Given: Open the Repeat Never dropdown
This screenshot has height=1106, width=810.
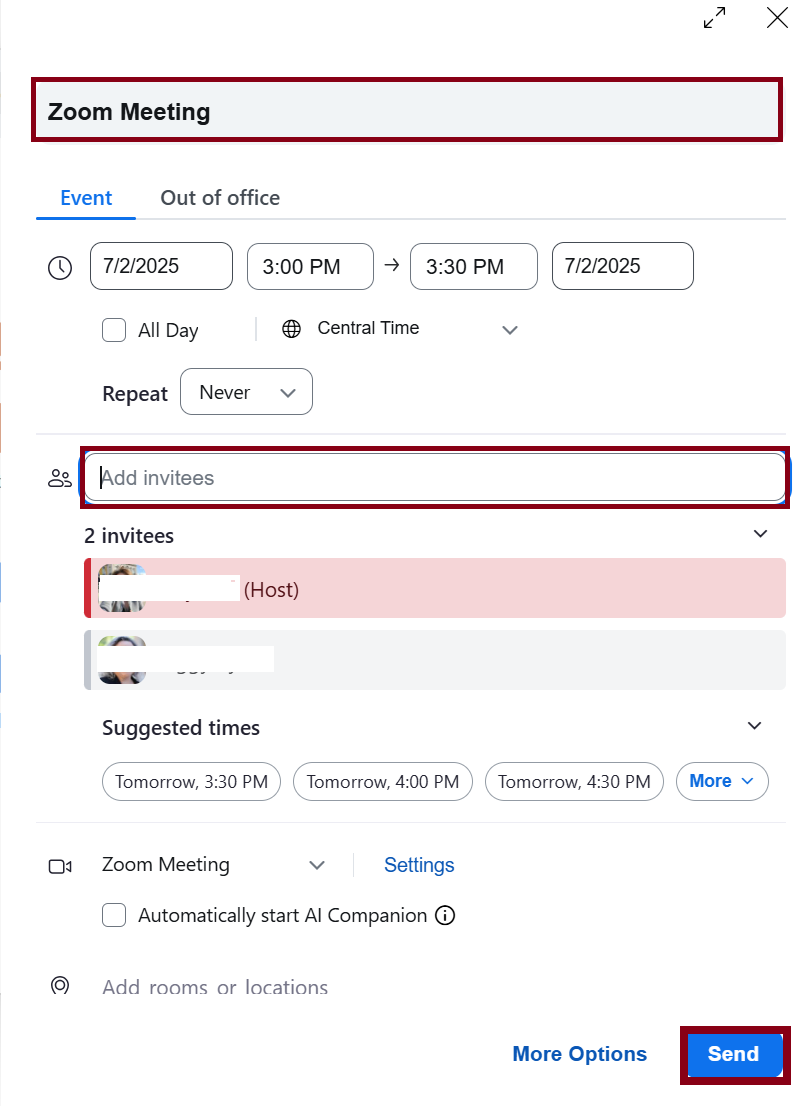Looking at the screenshot, I should click(246, 392).
